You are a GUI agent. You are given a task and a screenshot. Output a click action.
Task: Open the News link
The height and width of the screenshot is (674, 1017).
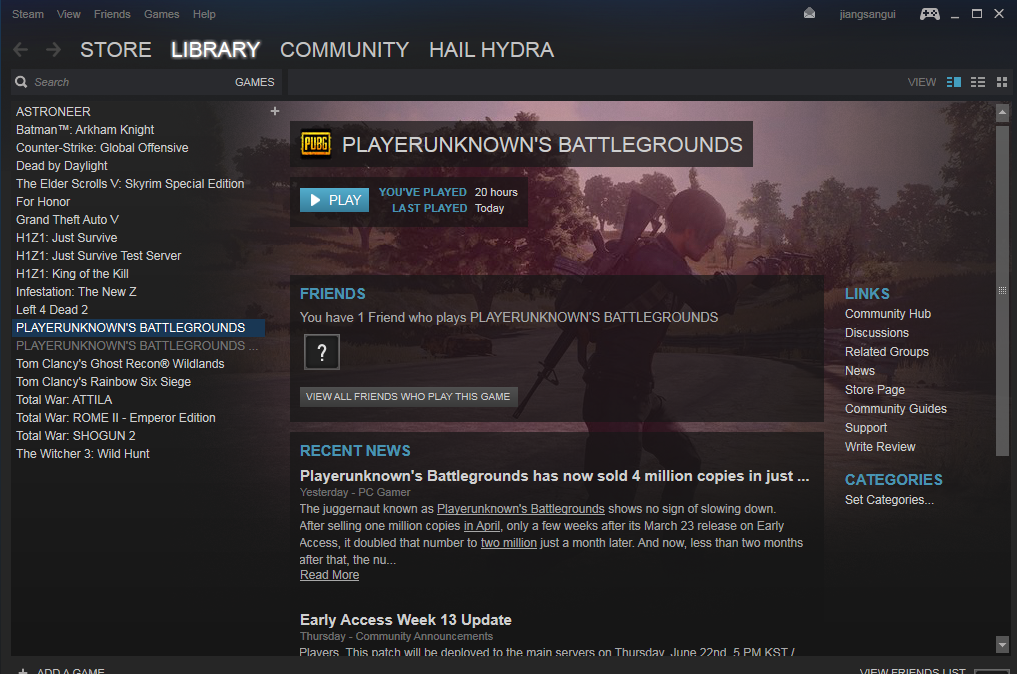click(x=859, y=371)
